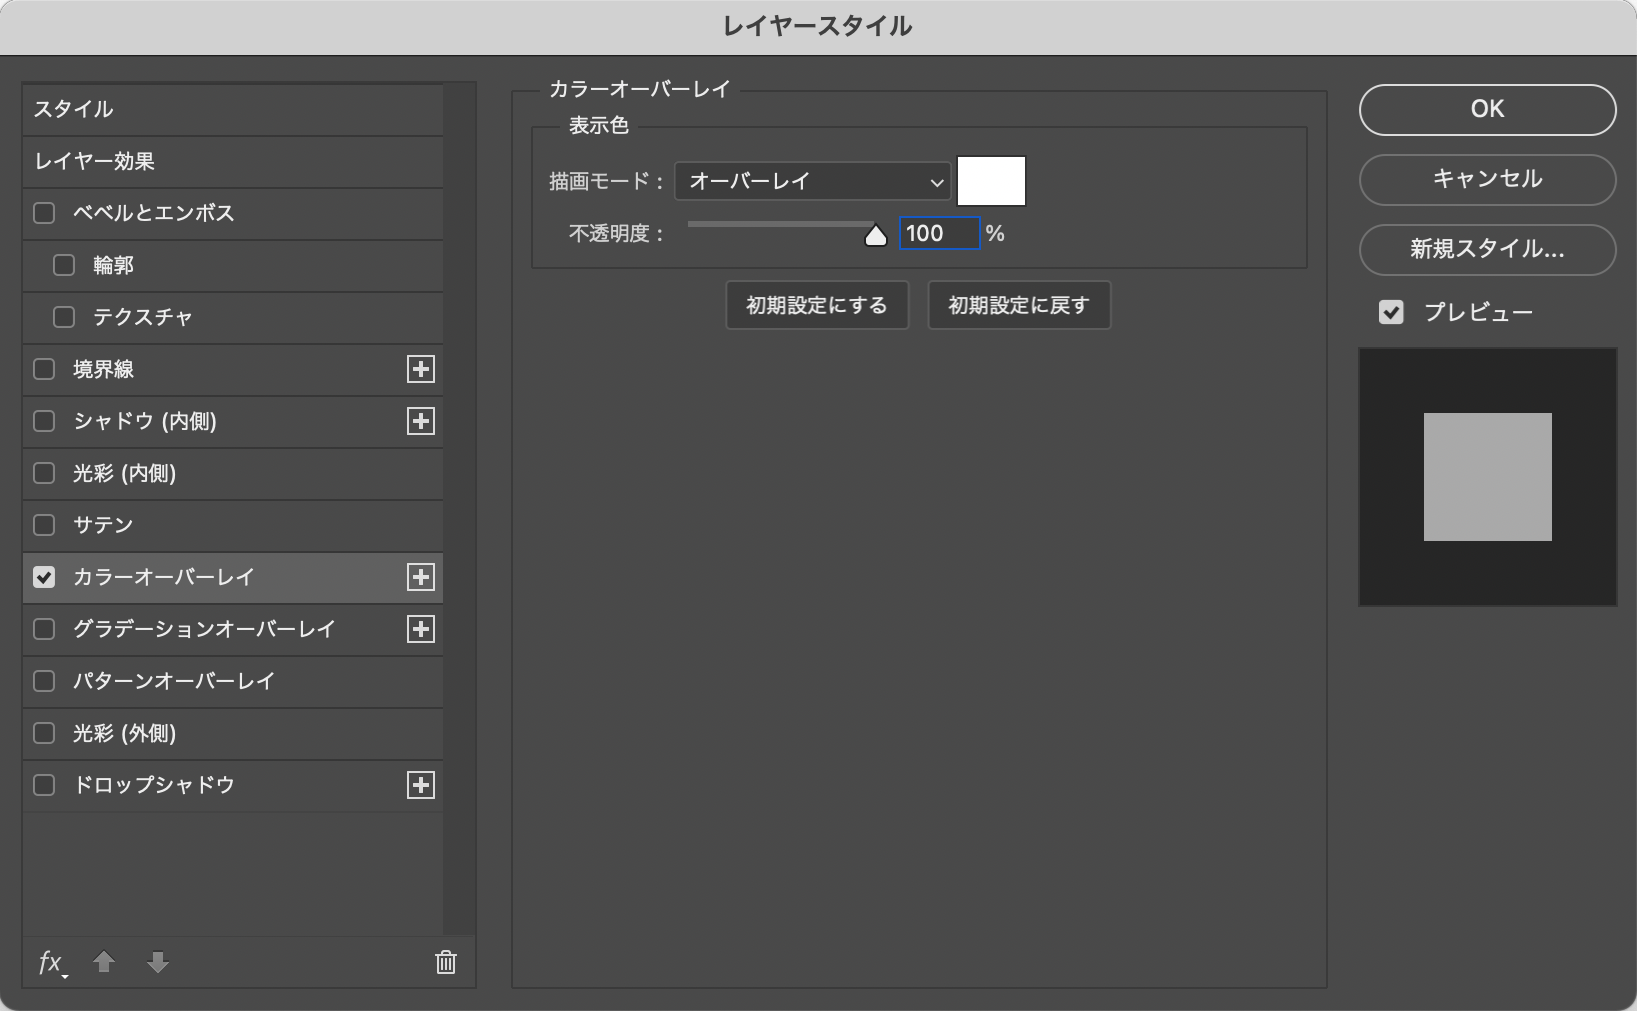Click the 初期設定に戻す button
Screen dimensions: 1637x1011
pos(1018,305)
